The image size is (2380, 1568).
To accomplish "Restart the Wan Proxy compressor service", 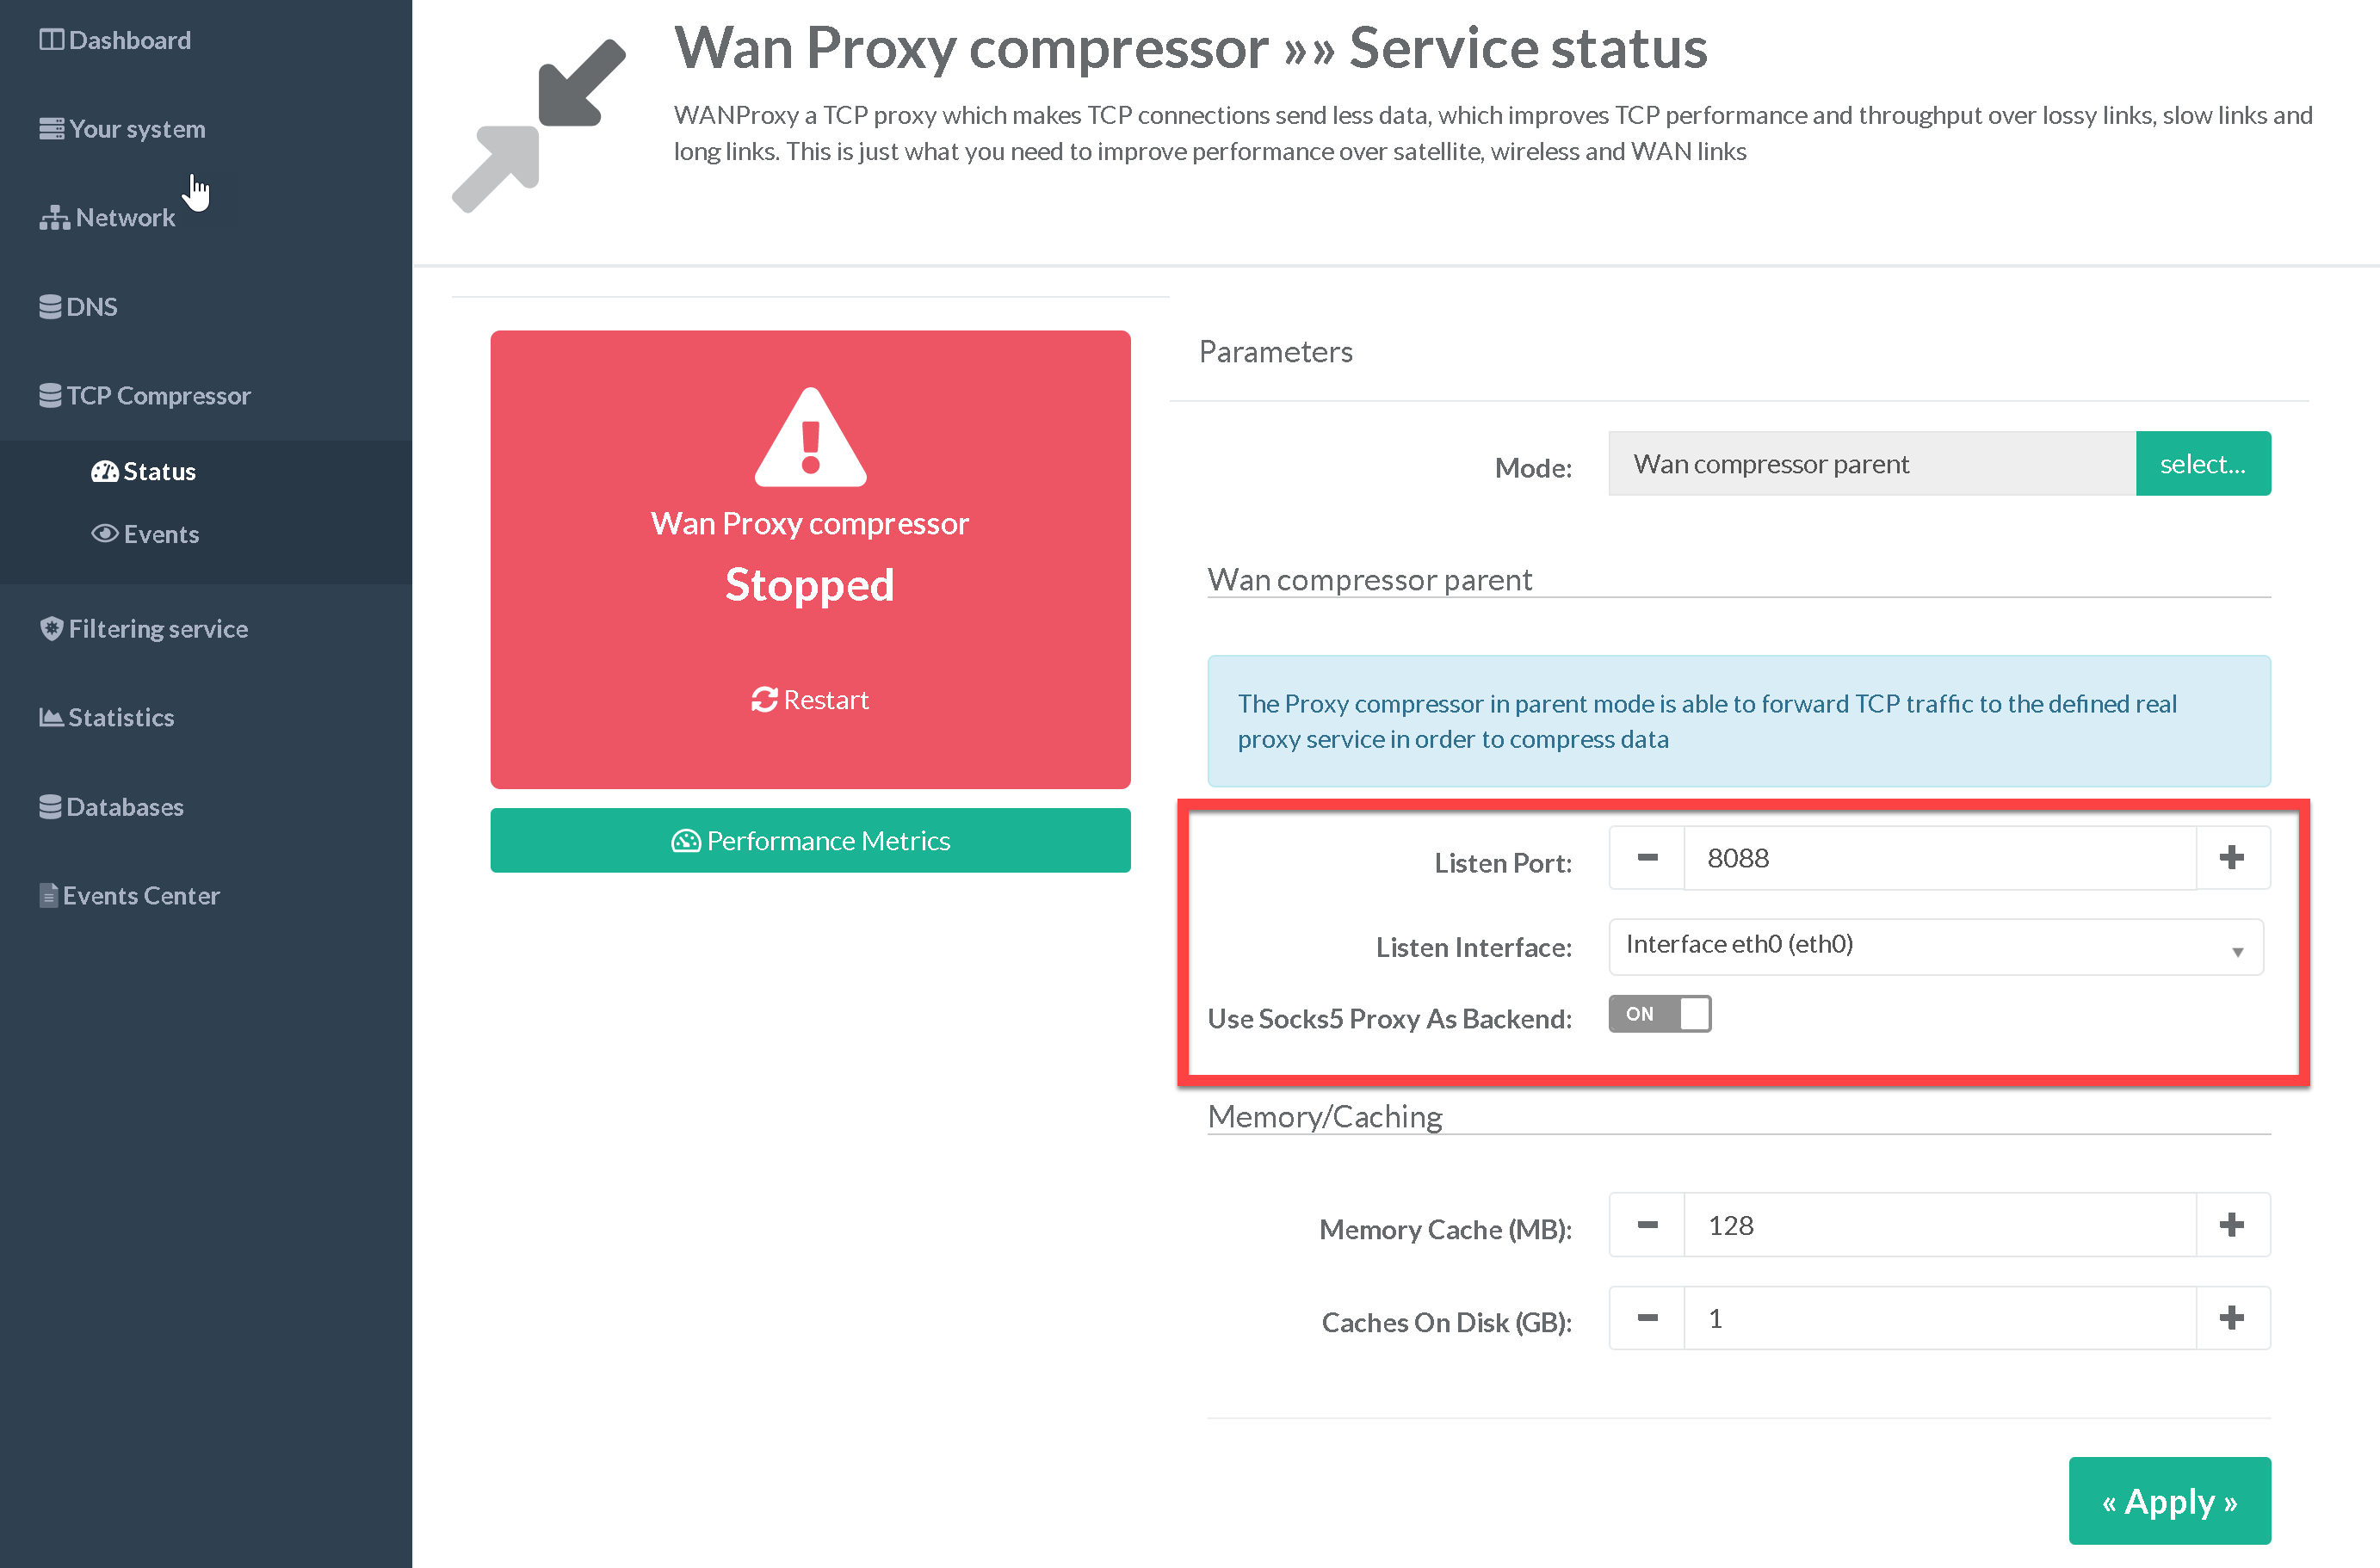I will 810,700.
